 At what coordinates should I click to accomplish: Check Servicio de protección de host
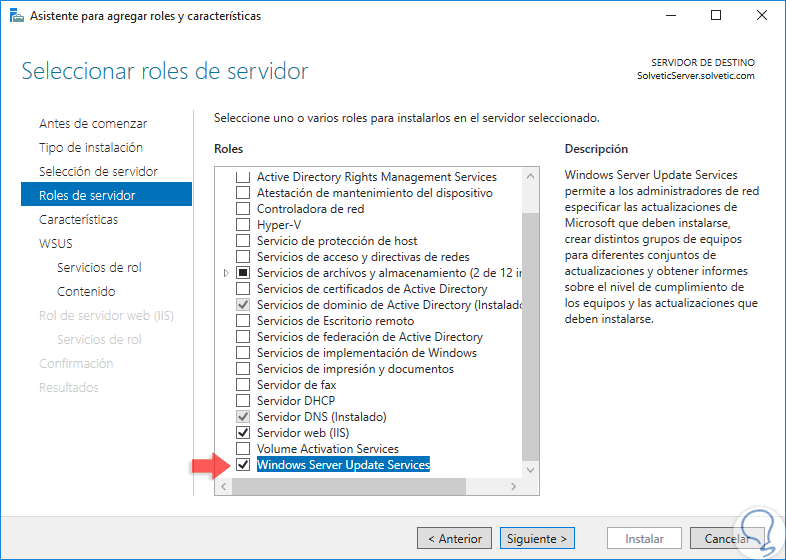pyautogui.click(x=243, y=241)
